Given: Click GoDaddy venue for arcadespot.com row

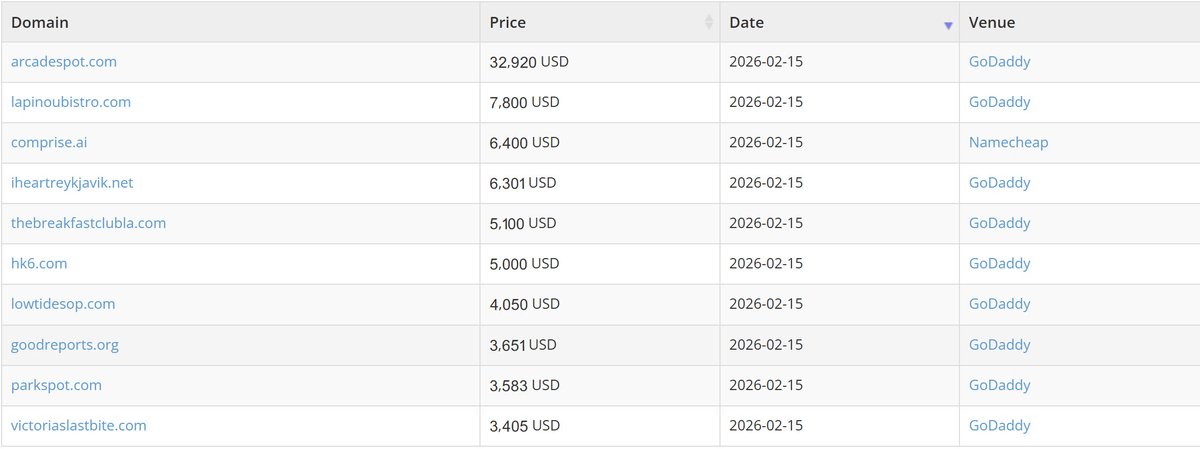Looking at the screenshot, I should 999,62.
